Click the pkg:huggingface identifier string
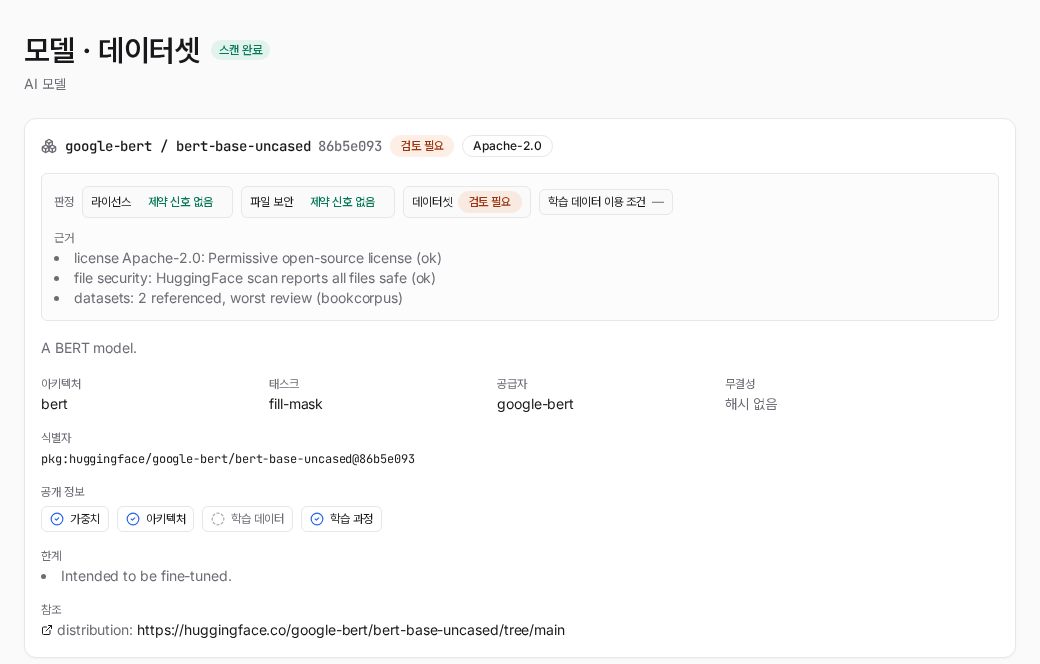The image size is (1040, 664). click(x=228, y=459)
